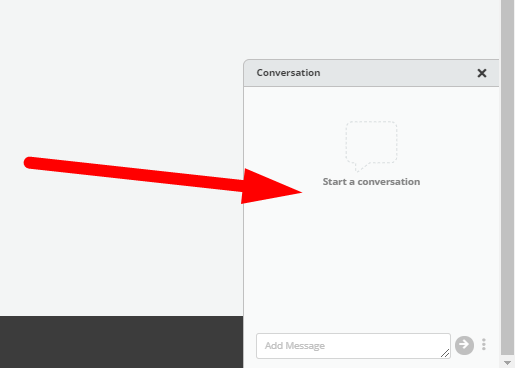Click the dark footer bar
The height and width of the screenshot is (368, 515).
pyautogui.click(x=121, y=342)
